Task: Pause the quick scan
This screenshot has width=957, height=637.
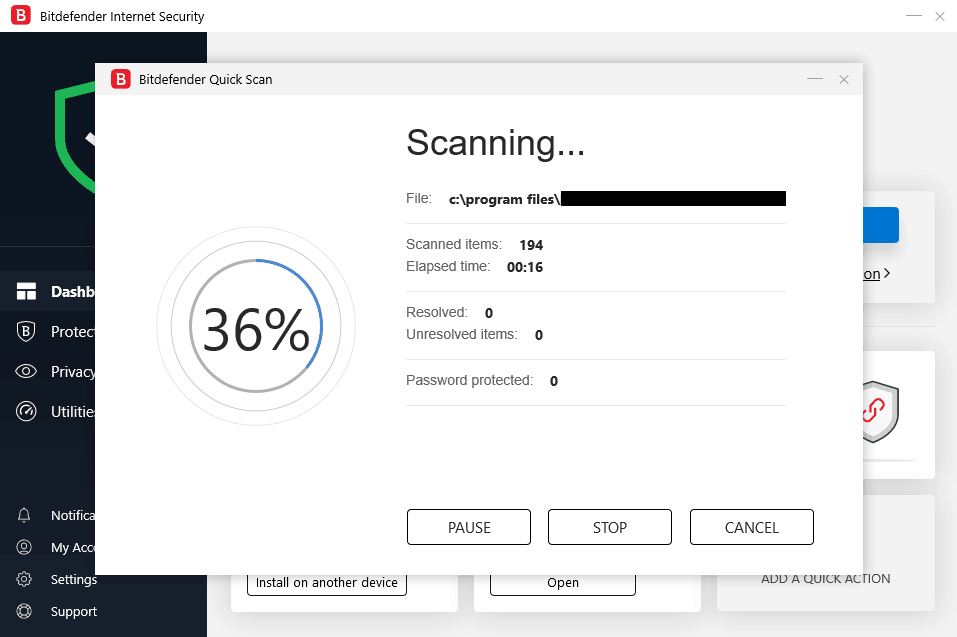Action: point(468,527)
